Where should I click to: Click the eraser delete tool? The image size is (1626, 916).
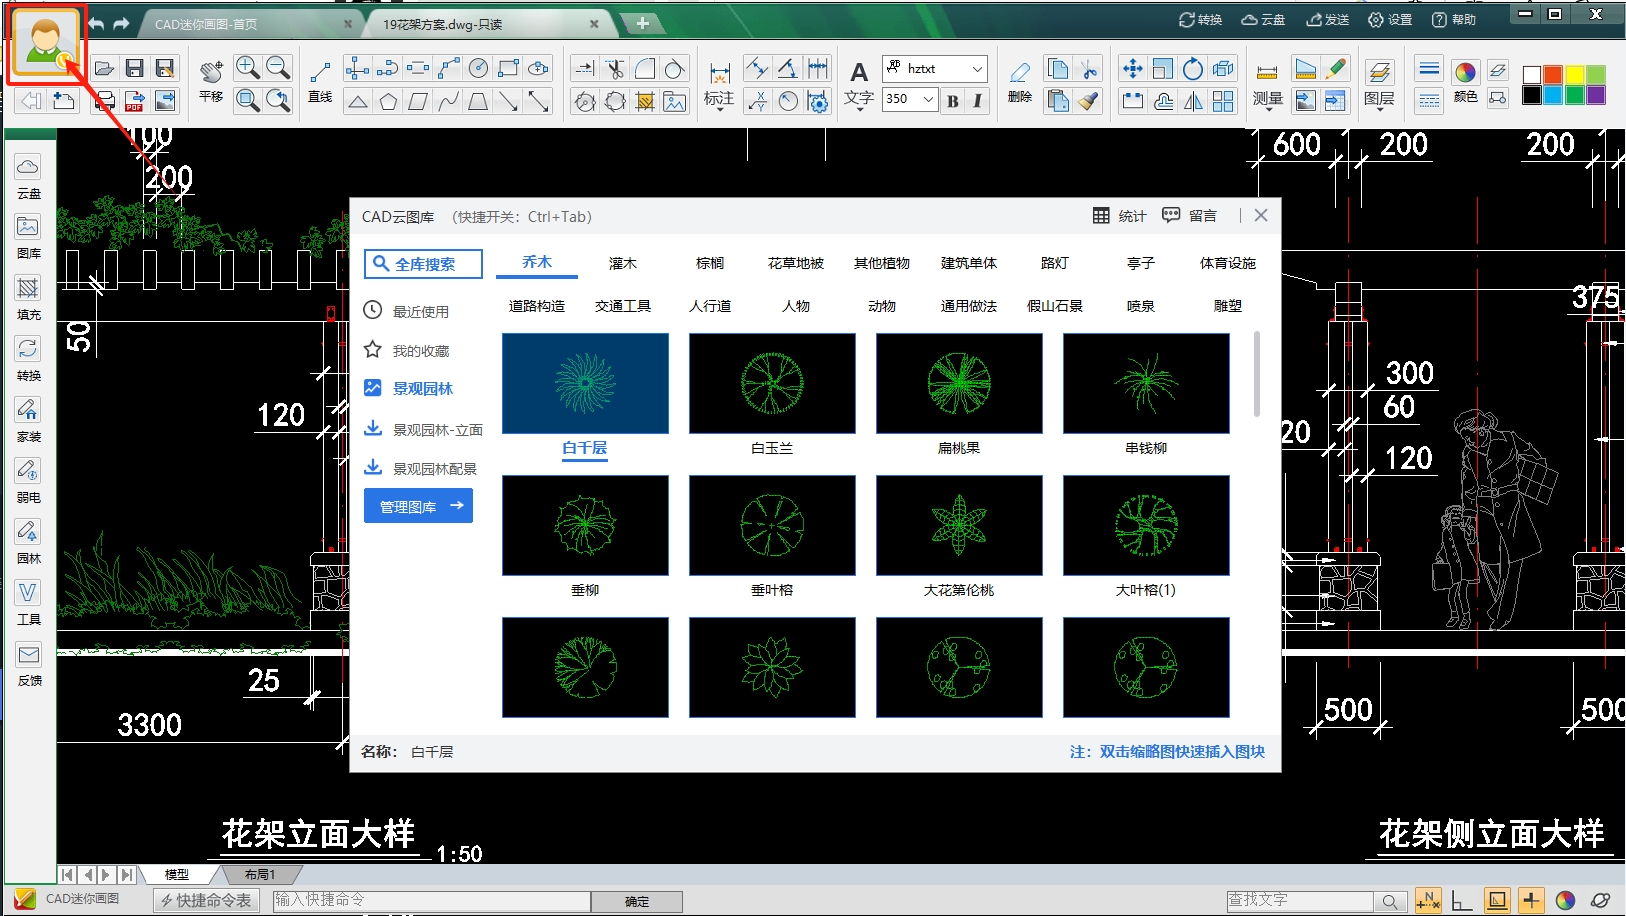1019,72
